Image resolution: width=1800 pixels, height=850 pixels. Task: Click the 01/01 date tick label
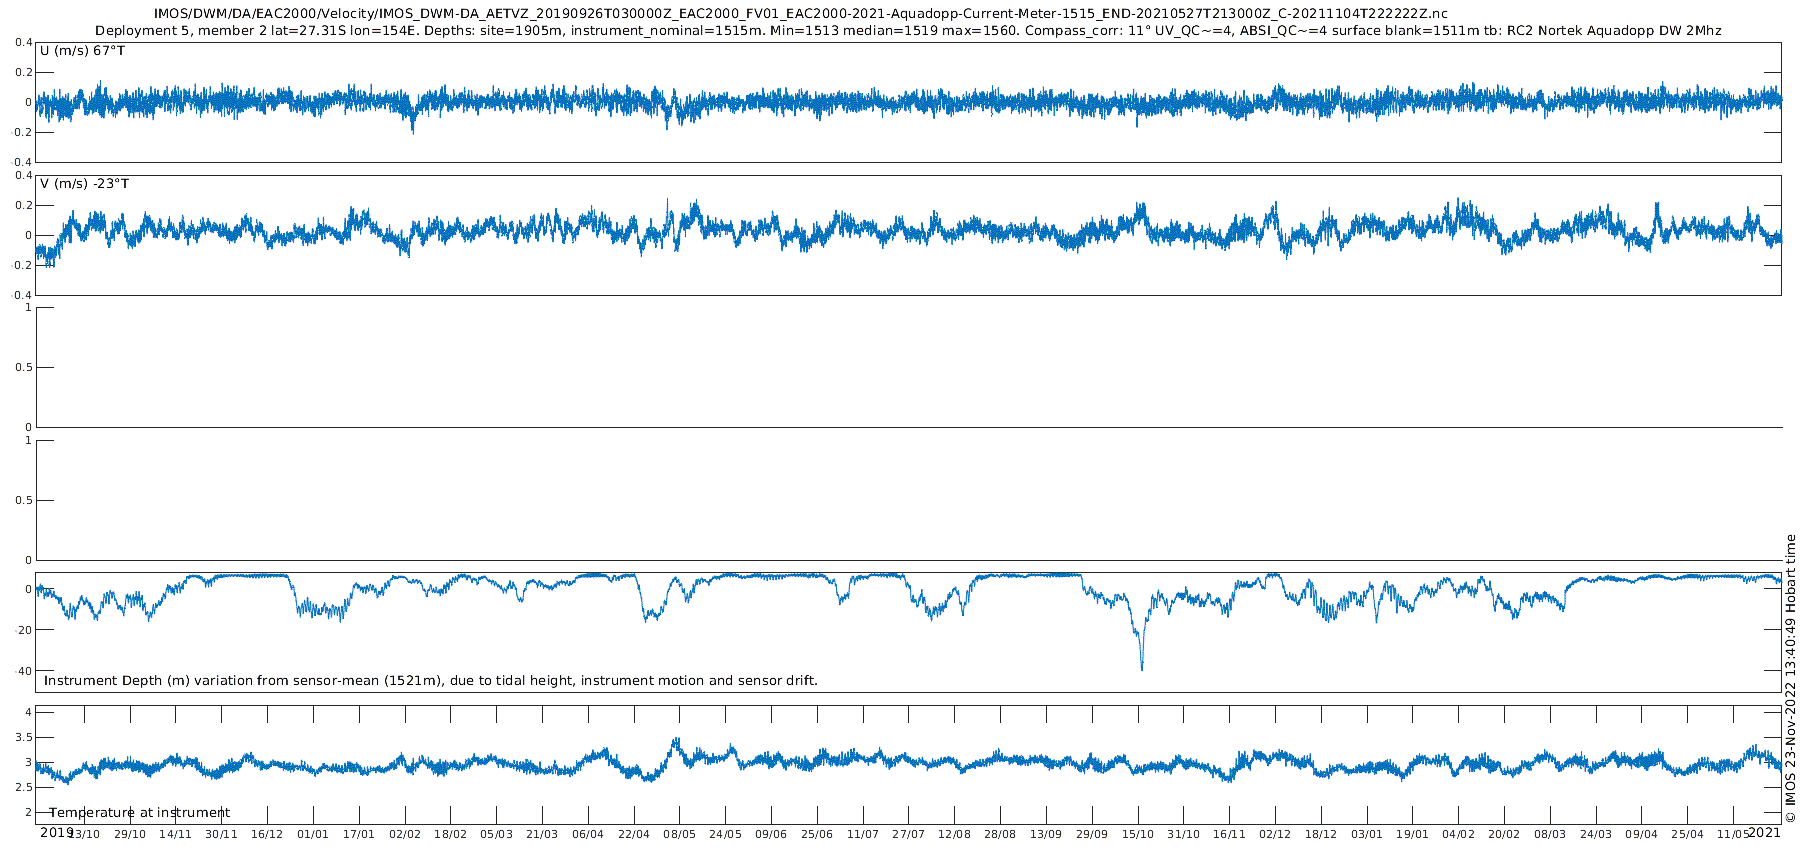point(313,834)
